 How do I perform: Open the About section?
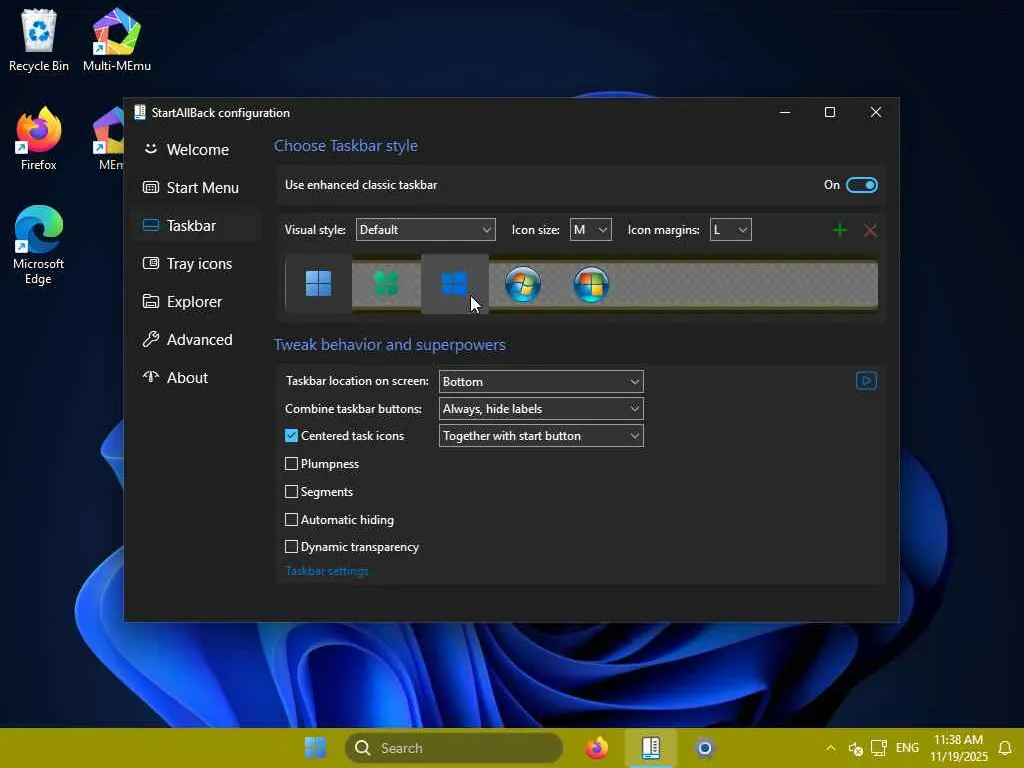coord(197,377)
